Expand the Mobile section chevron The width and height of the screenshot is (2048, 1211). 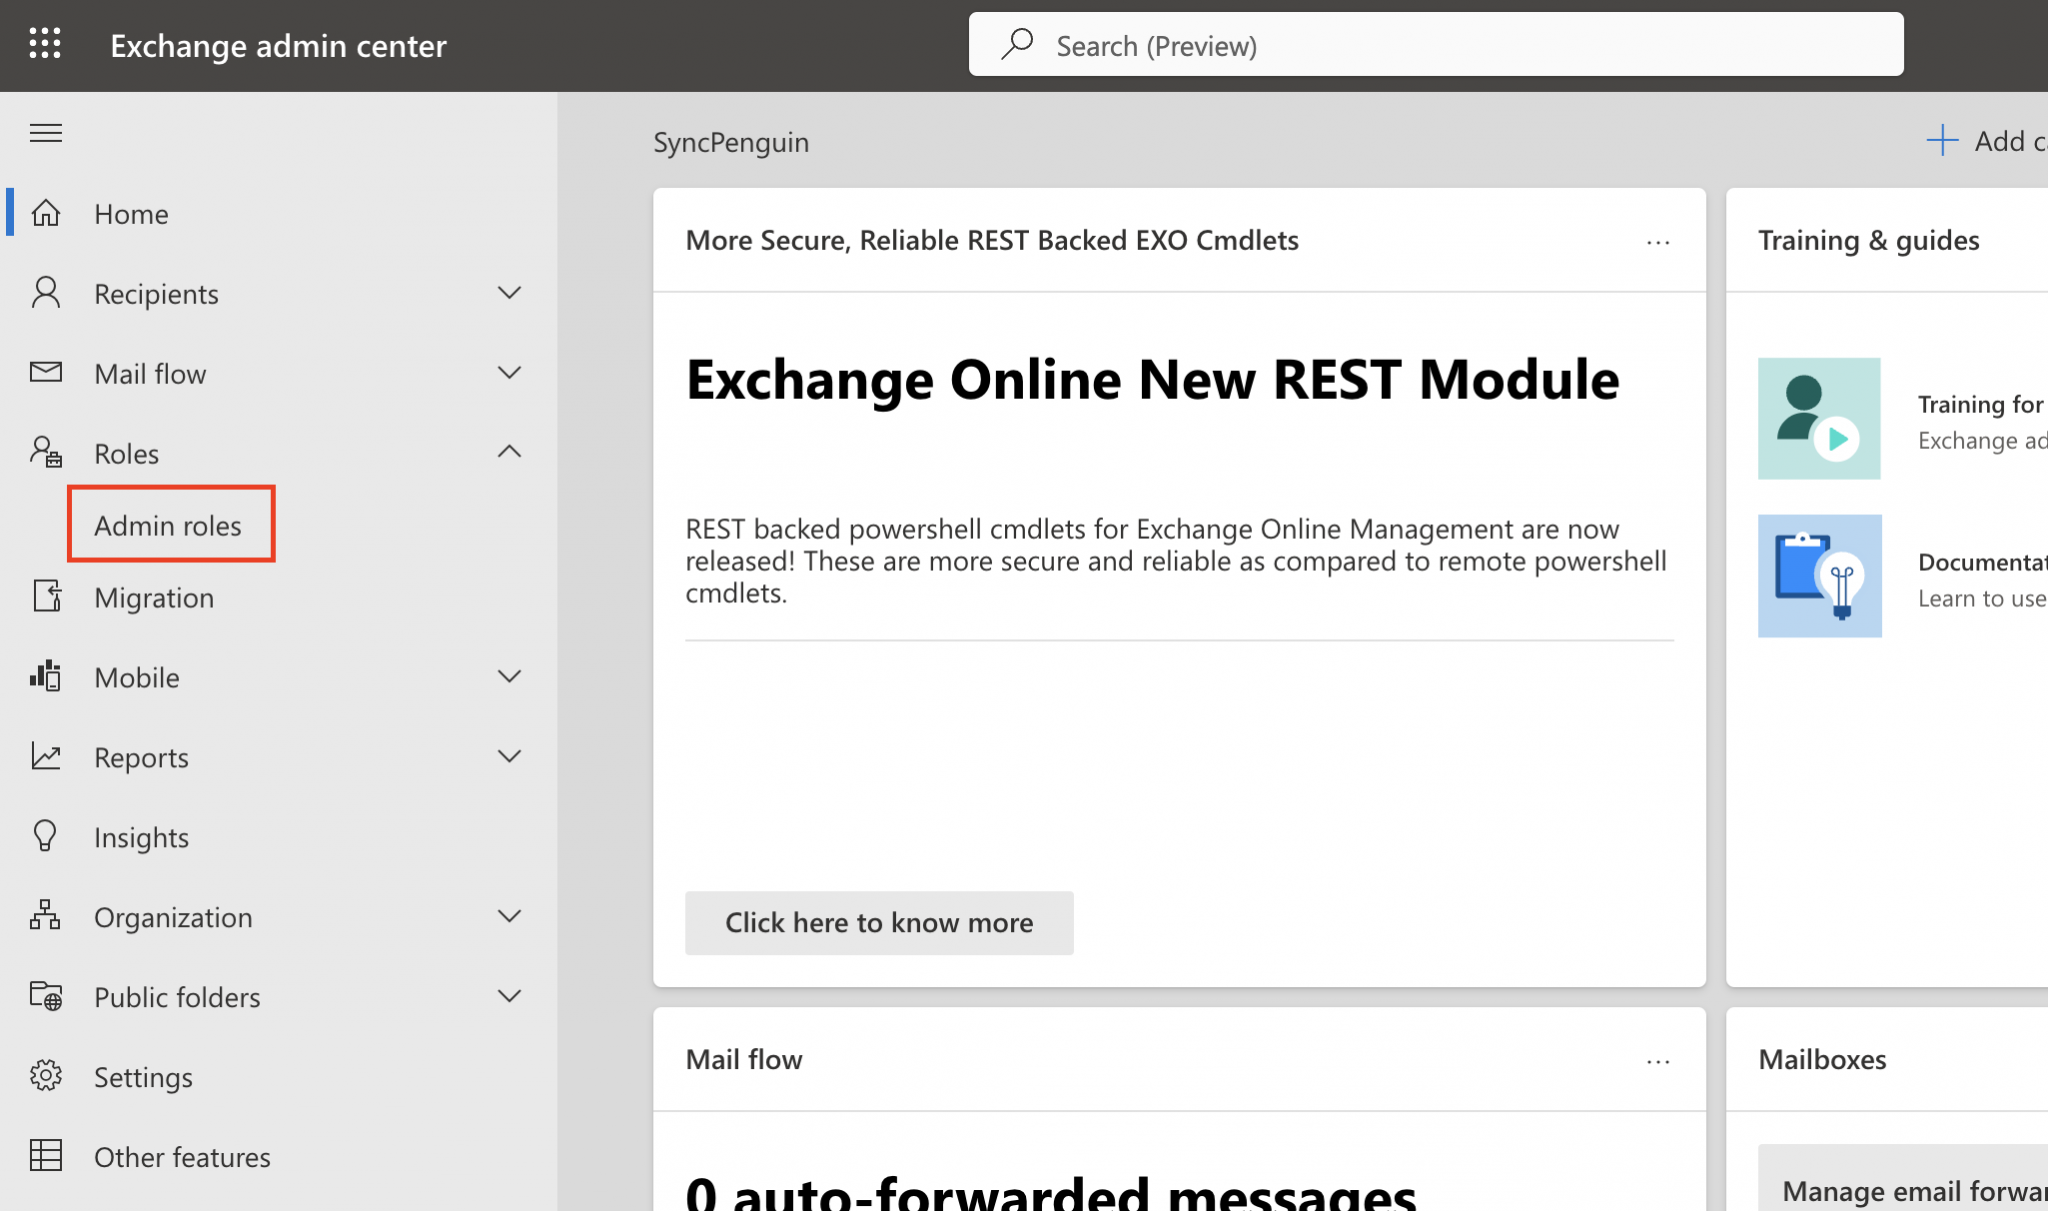click(x=509, y=677)
